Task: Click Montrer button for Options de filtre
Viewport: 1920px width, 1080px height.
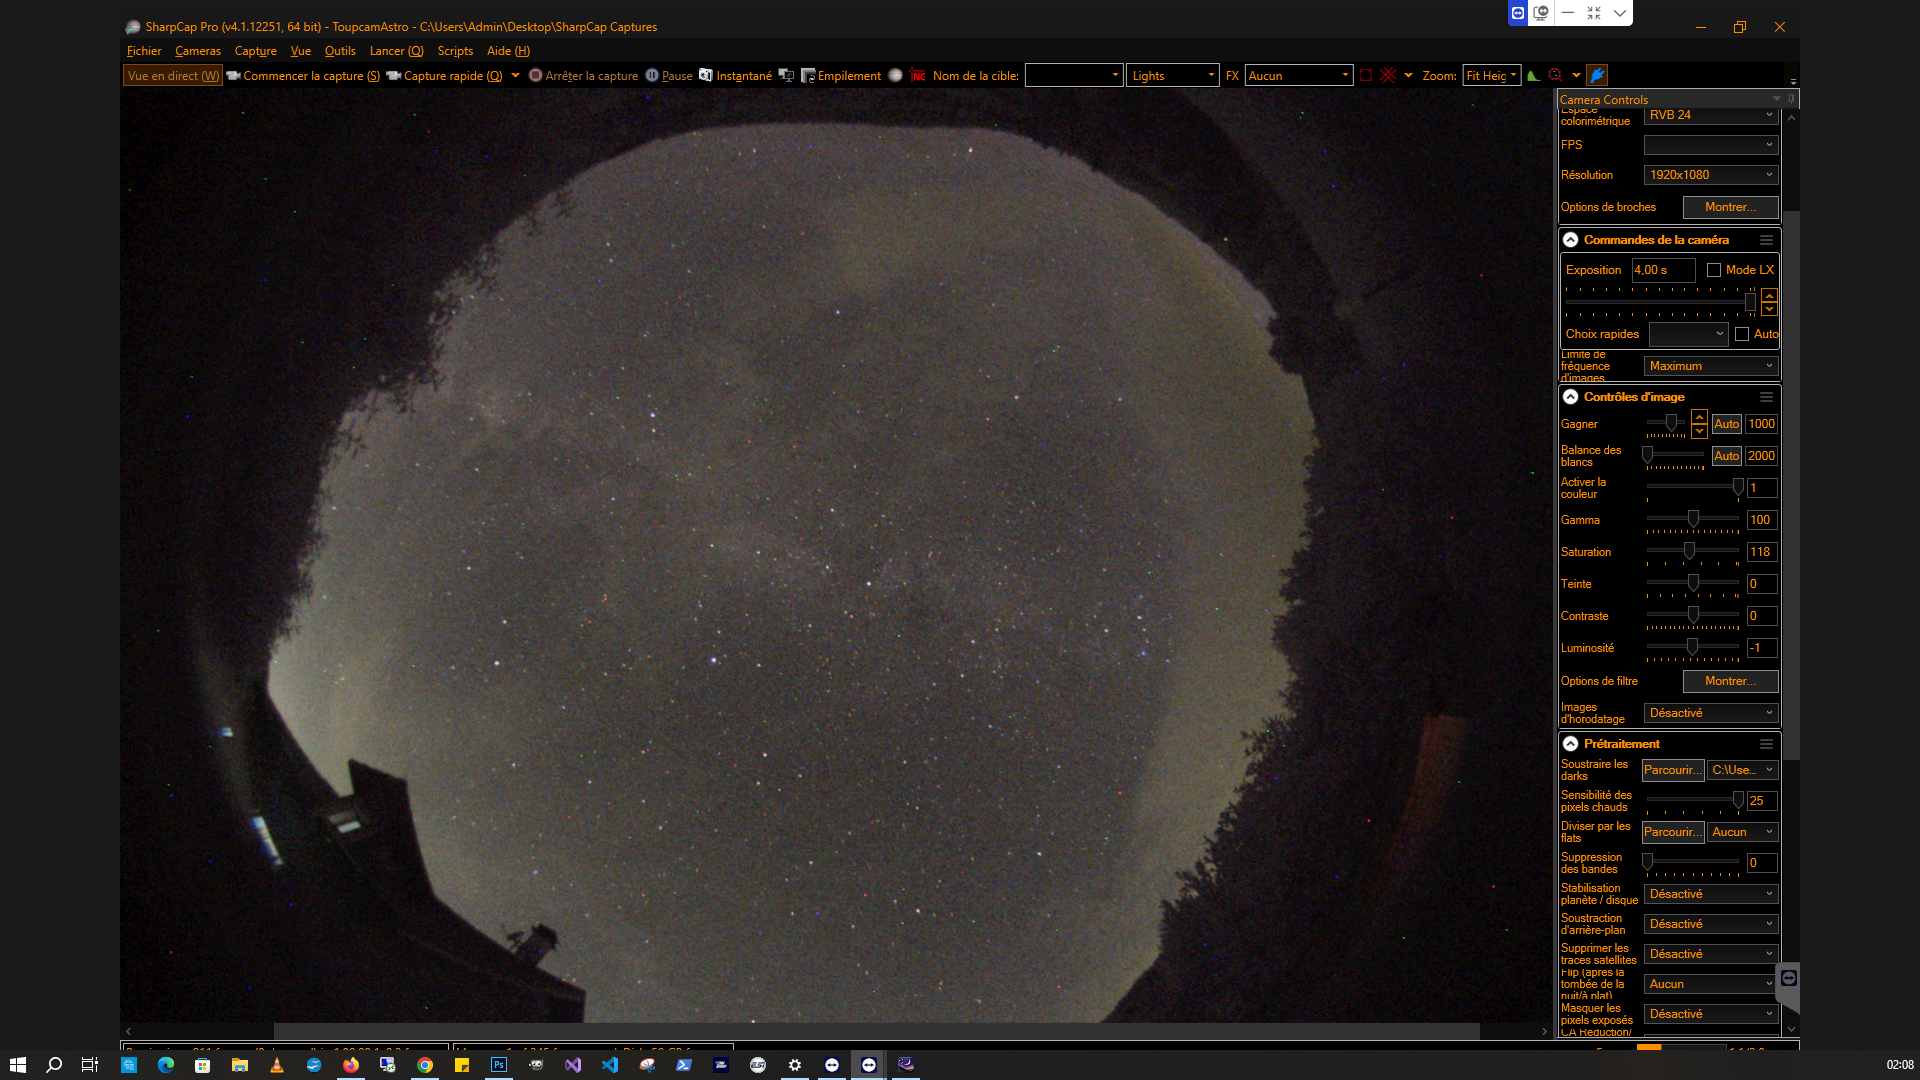Action: (x=1730, y=681)
